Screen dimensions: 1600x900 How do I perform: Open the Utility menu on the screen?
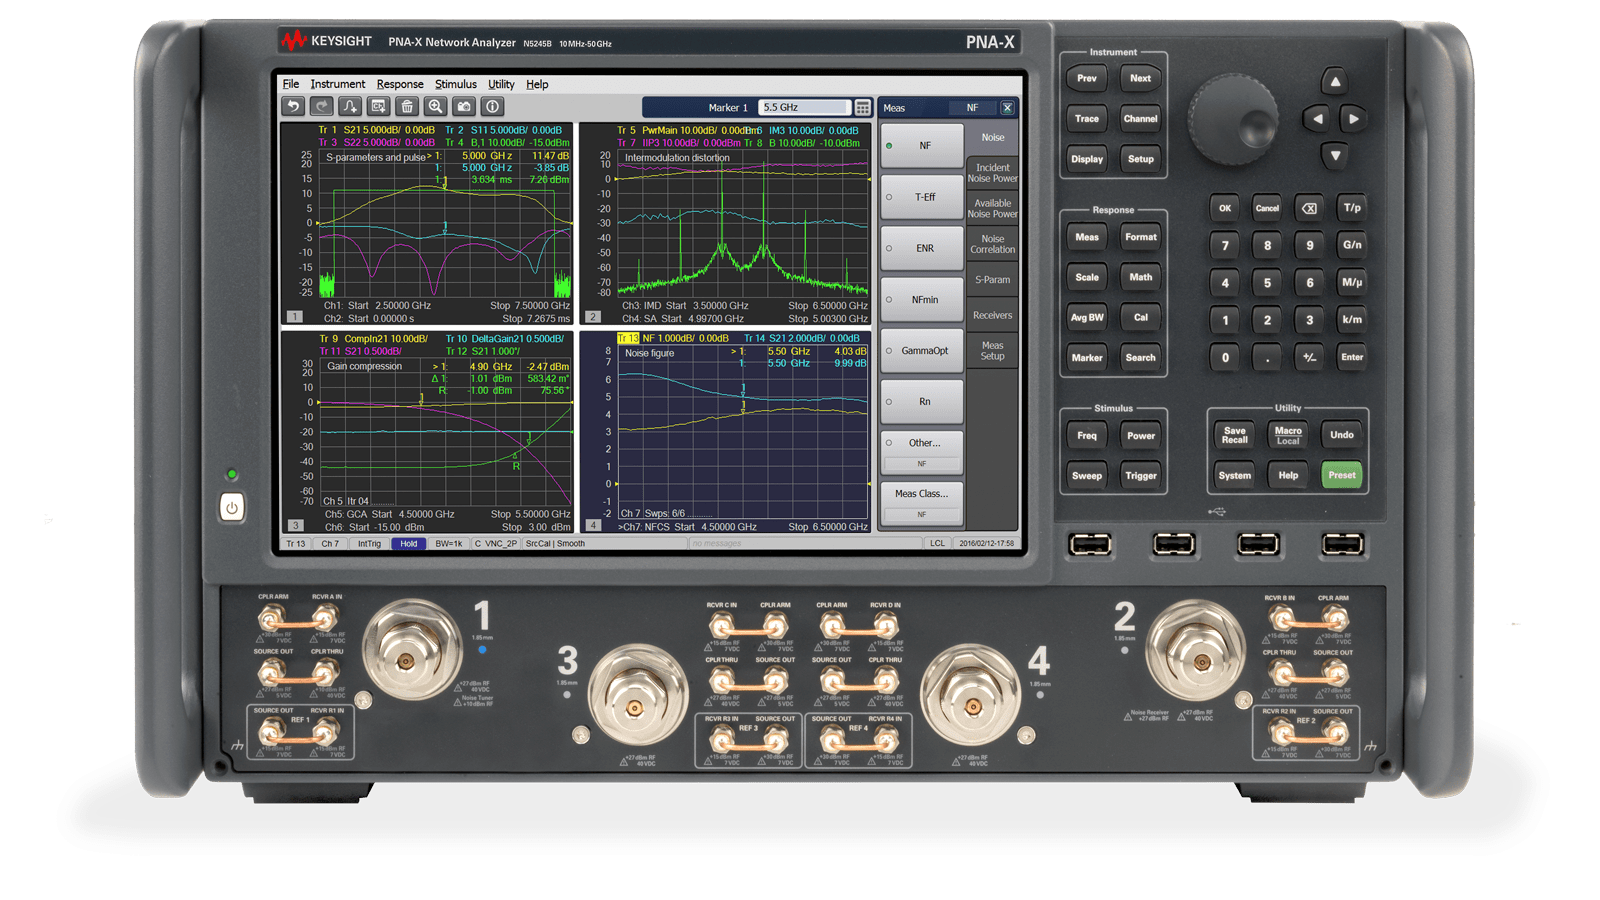[x=501, y=84]
